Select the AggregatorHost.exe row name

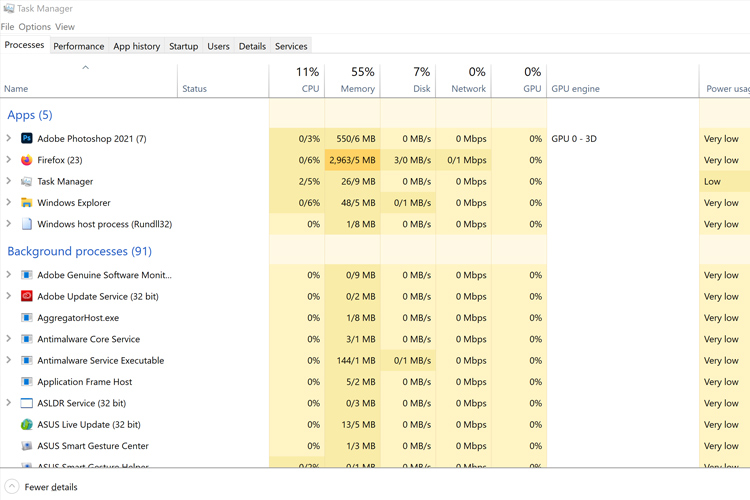[x=78, y=318]
